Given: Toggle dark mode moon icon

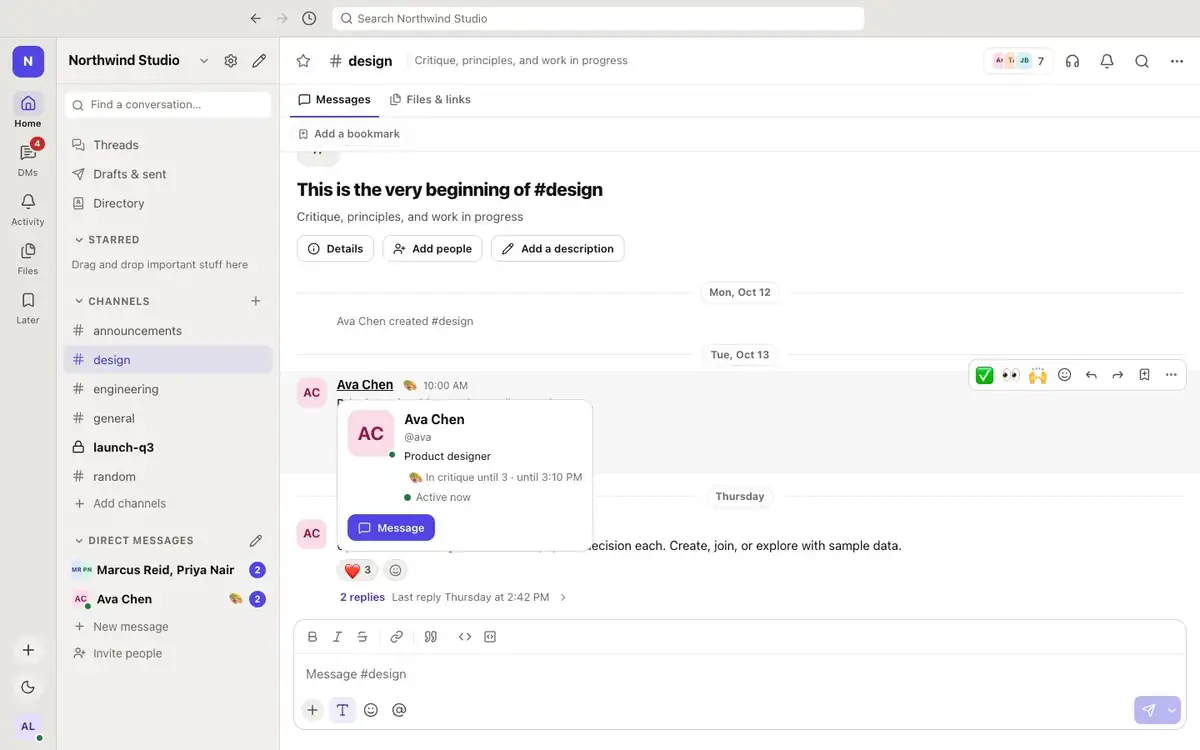Looking at the screenshot, I should [x=28, y=687].
